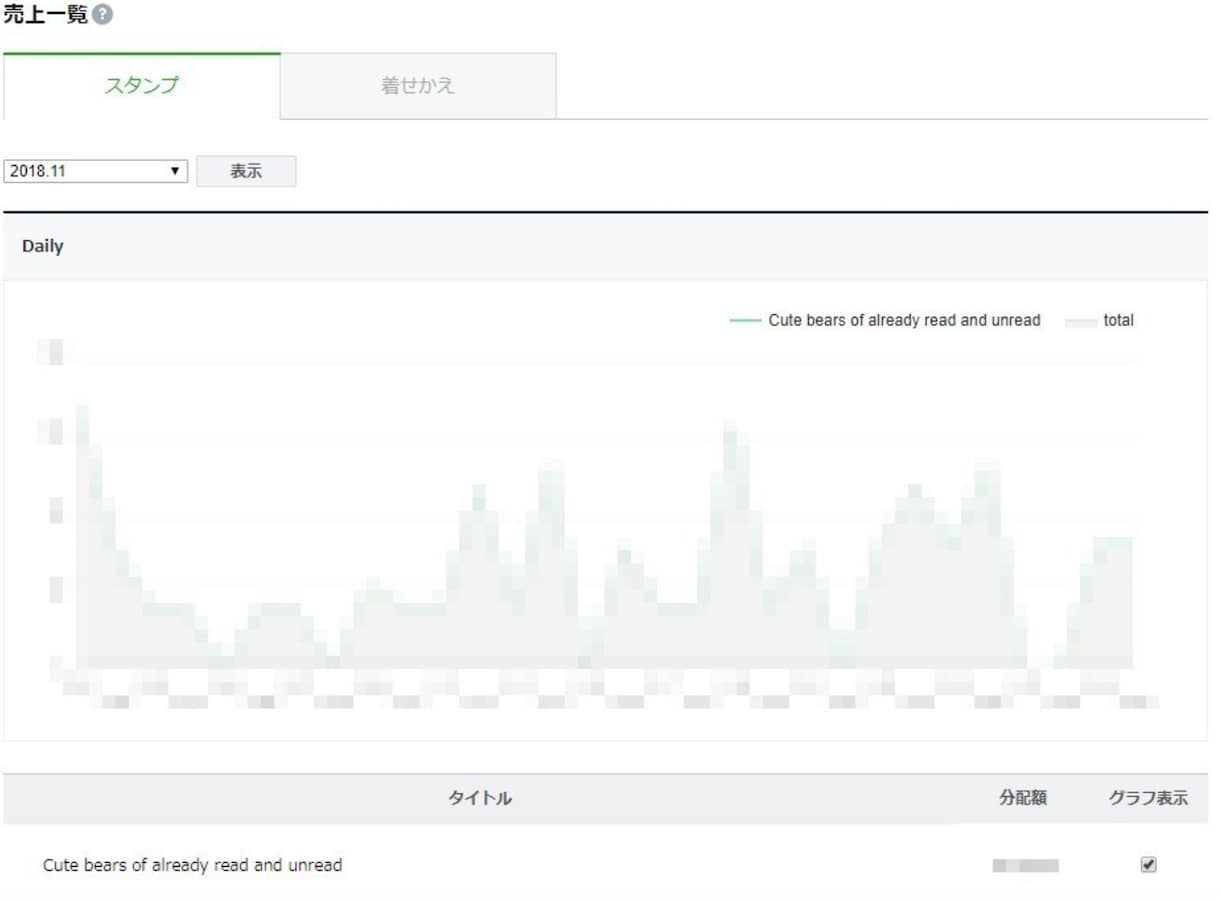1220x900 pixels.
Task: Toggle the Cute bears legend entry
Action: pos(886,321)
